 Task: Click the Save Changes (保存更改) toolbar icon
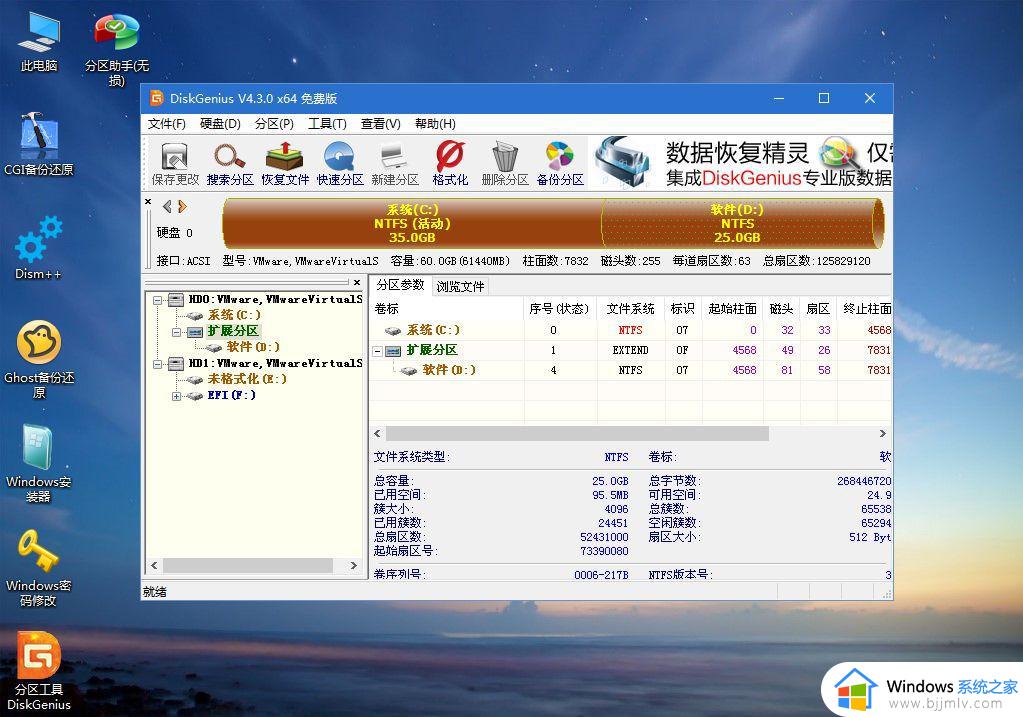[175, 163]
